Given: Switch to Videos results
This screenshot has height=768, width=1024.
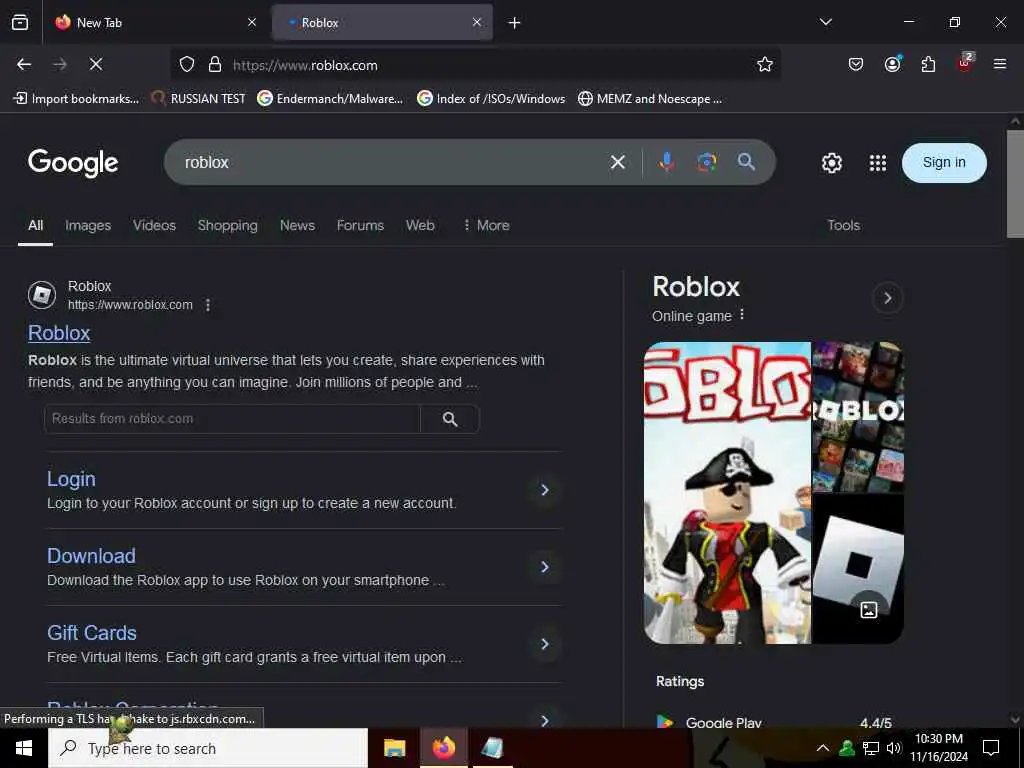Looking at the screenshot, I should click(x=154, y=225).
